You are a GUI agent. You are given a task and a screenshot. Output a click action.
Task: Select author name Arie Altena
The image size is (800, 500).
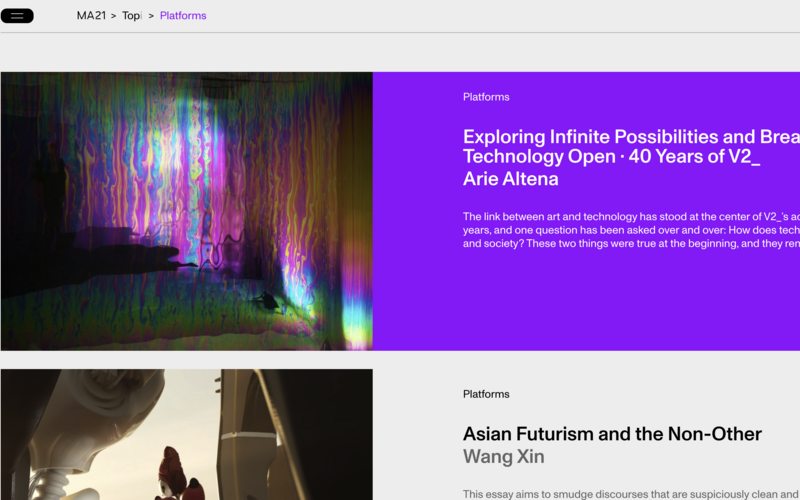pyautogui.click(x=510, y=179)
